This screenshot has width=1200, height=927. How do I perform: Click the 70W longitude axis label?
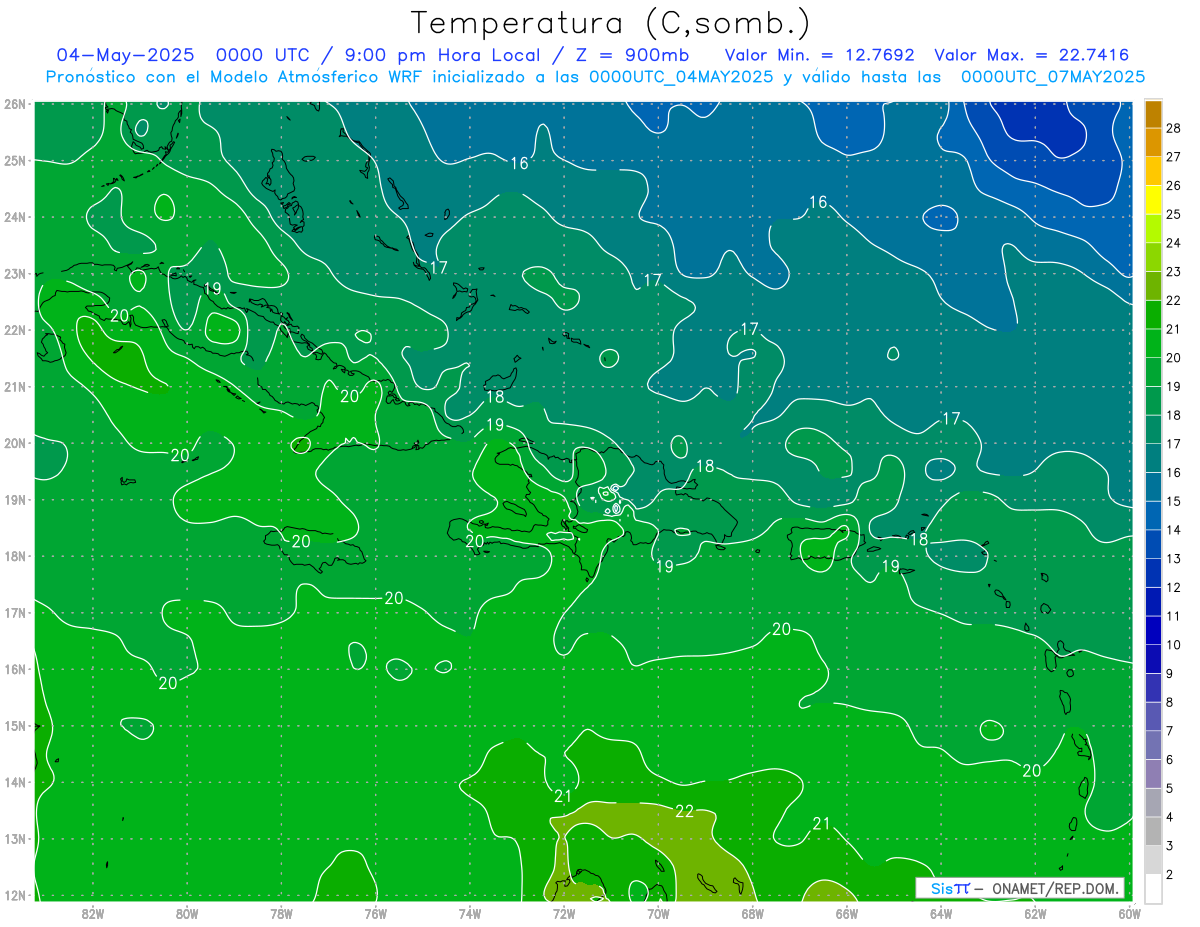point(658,913)
